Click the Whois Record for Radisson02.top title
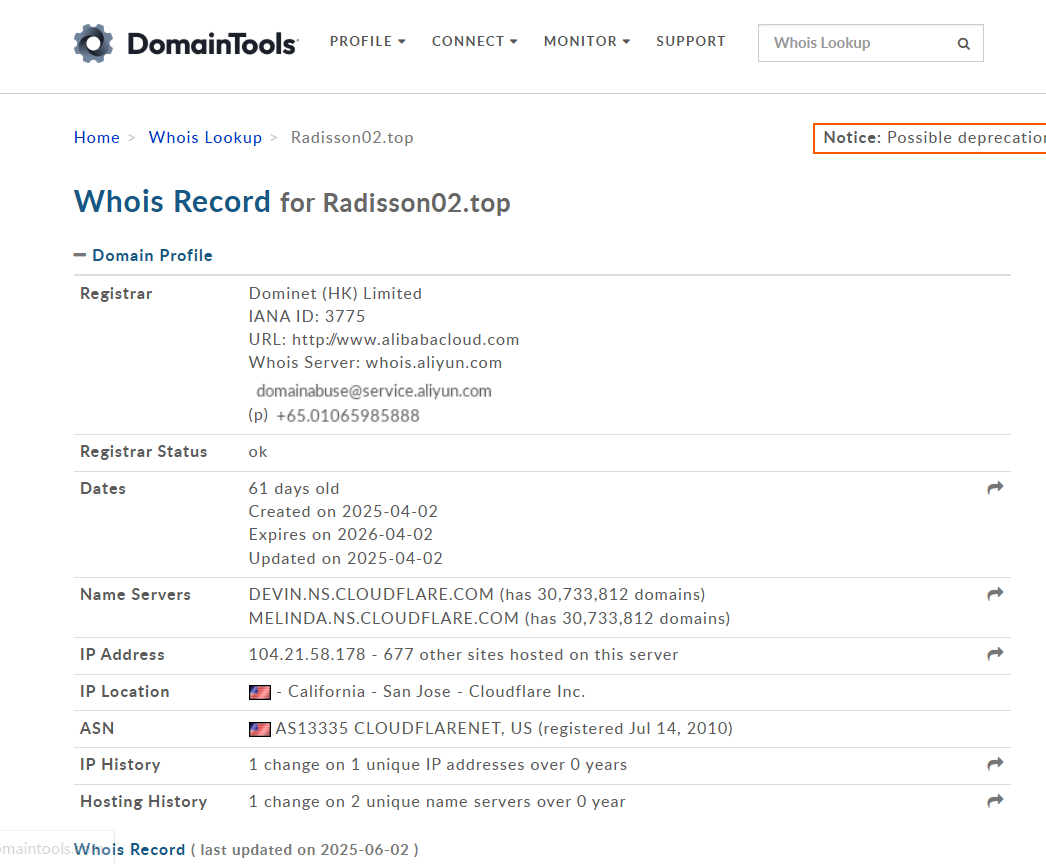Viewport: 1046px width, 865px height. (x=292, y=201)
